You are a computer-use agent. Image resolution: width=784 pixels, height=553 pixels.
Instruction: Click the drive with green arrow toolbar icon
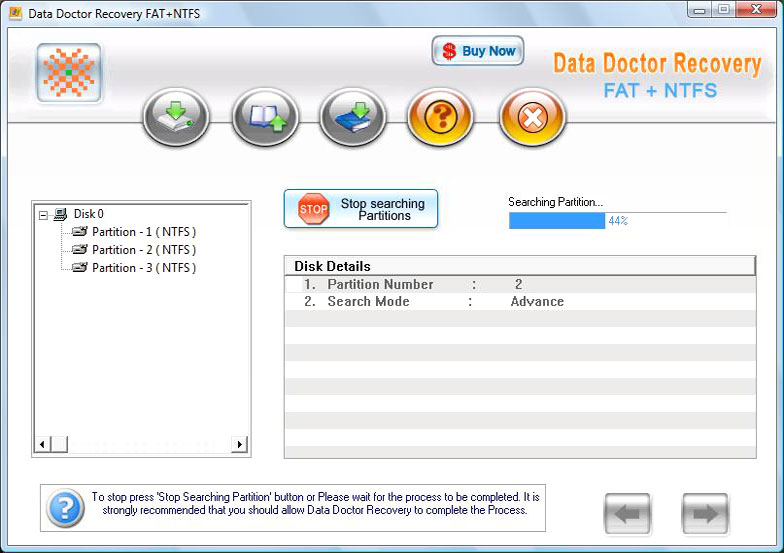pyautogui.click(x=176, y=117)
